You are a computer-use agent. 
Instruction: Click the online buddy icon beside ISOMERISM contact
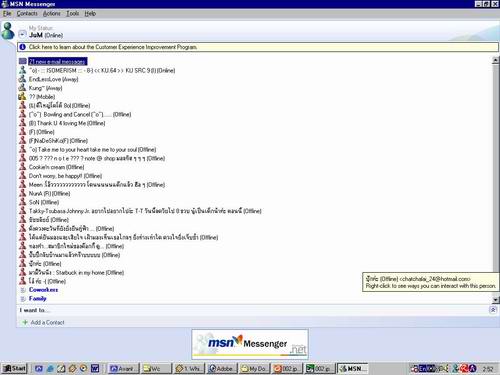click(x=22, y=70)
